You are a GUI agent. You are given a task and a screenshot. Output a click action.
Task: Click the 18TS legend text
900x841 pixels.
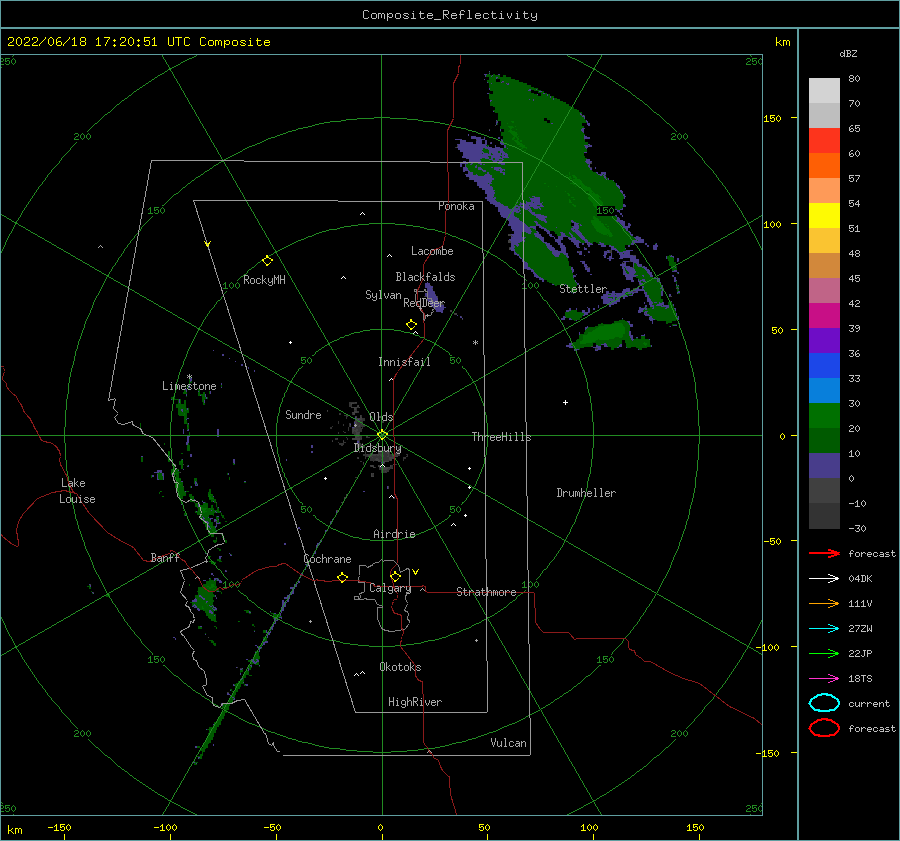coord(860,679)
